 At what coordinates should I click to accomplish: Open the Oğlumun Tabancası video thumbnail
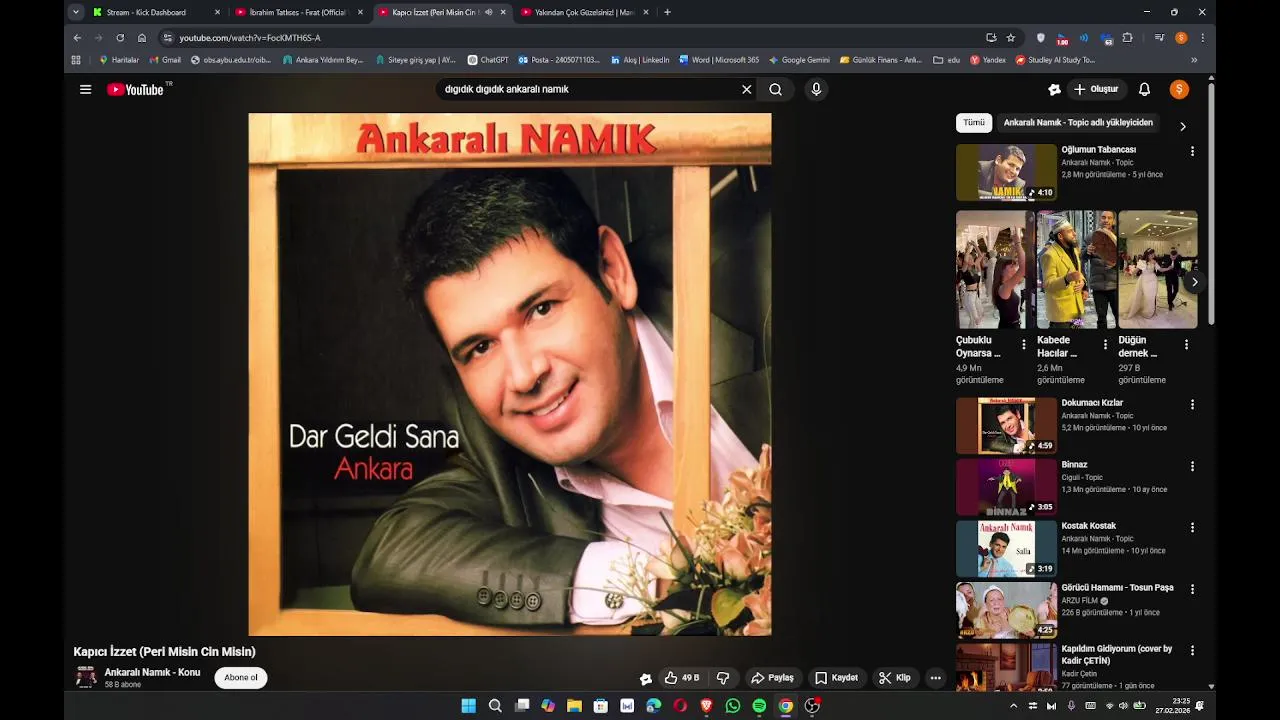pos(1006,172)
